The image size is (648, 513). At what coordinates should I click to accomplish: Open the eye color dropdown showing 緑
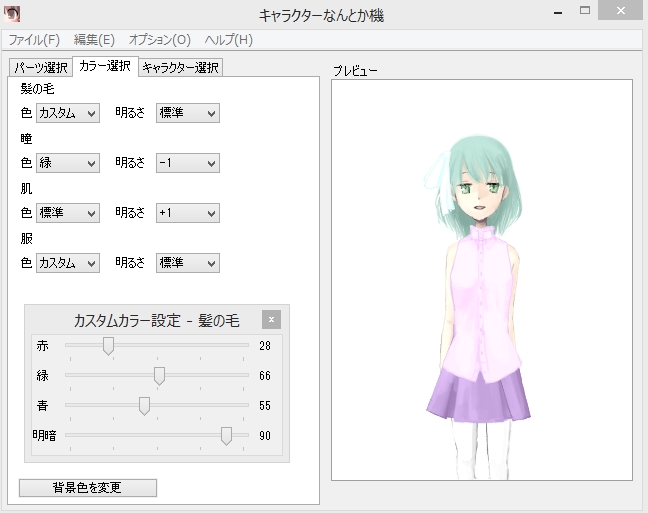click(x=68, y=163)
